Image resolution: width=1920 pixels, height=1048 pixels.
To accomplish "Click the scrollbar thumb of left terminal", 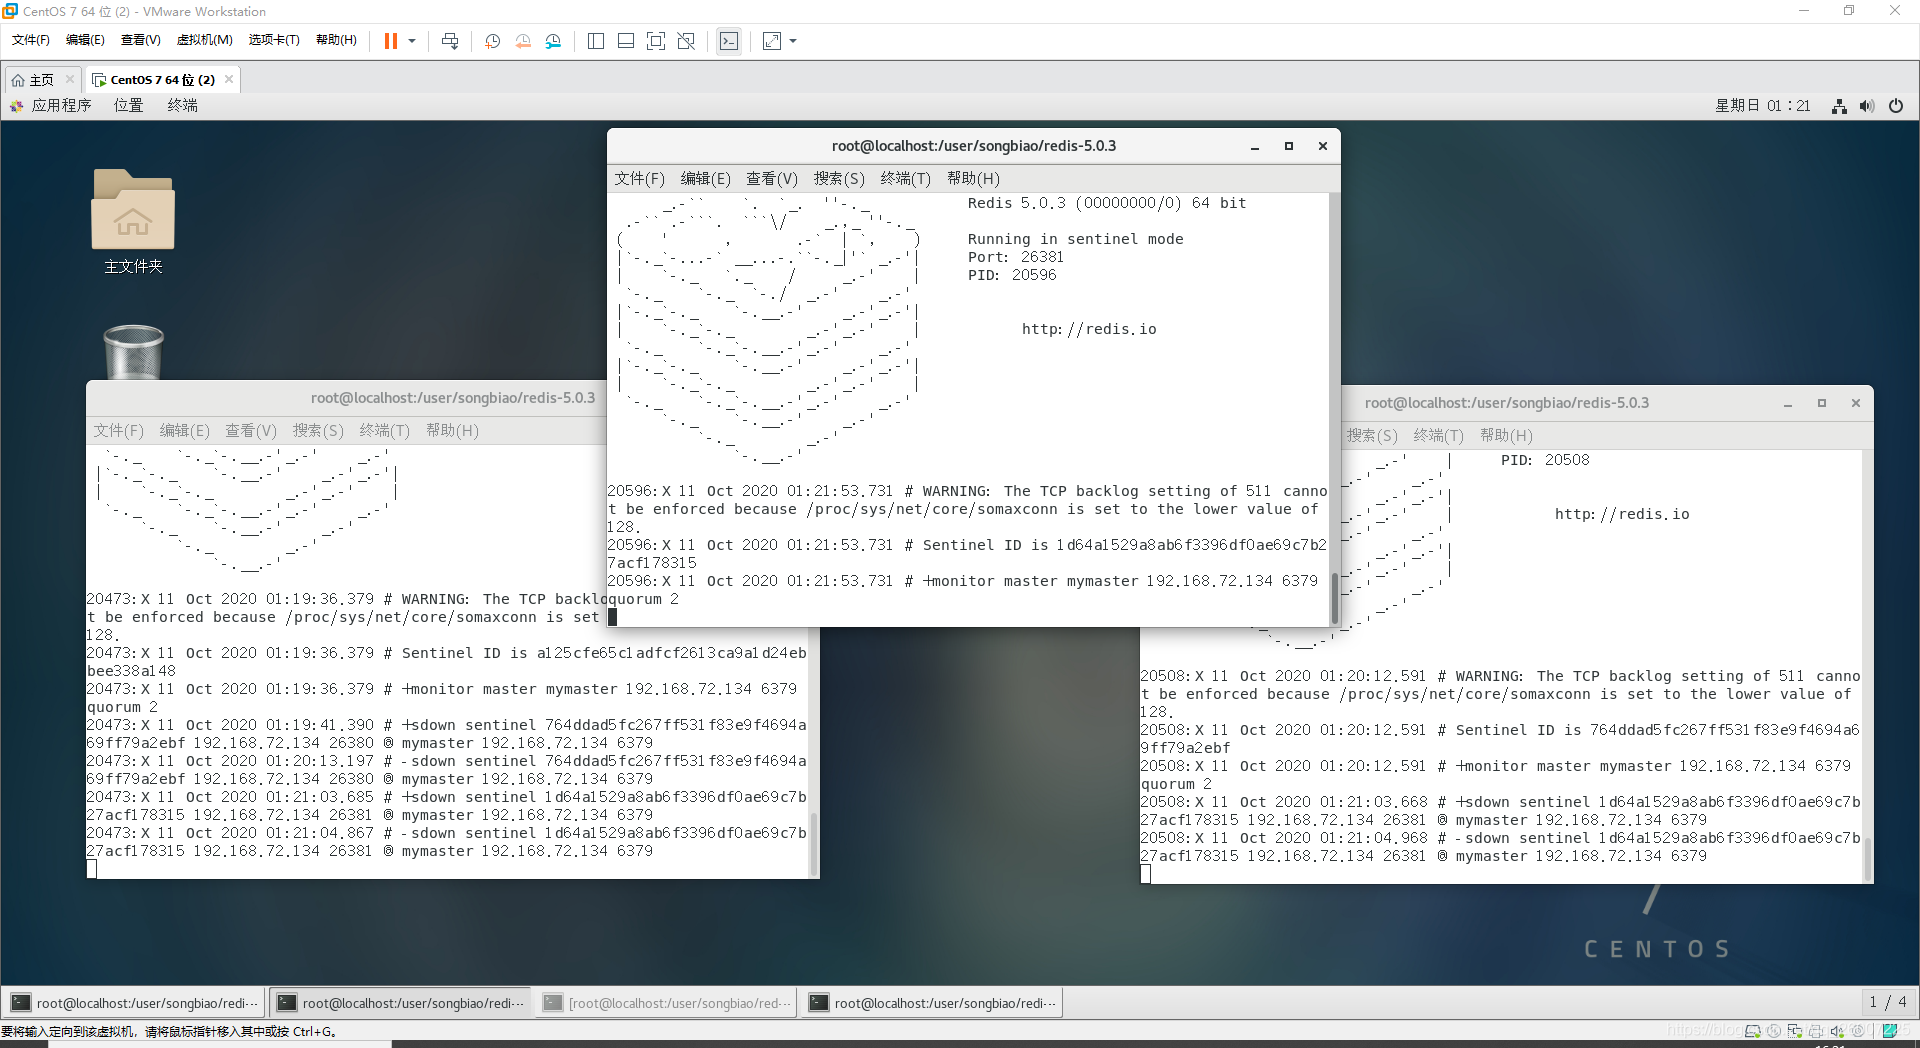I will click(x=814, y=844).
